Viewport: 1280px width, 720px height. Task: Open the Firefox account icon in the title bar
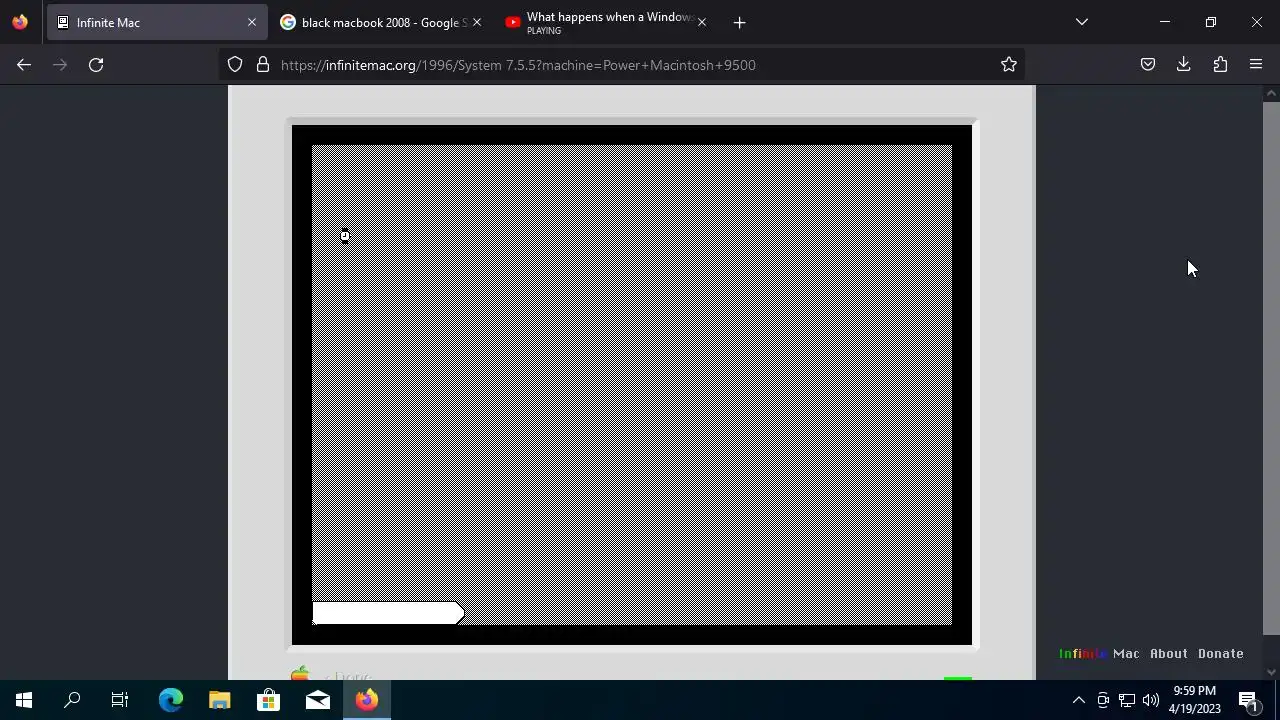20,22
